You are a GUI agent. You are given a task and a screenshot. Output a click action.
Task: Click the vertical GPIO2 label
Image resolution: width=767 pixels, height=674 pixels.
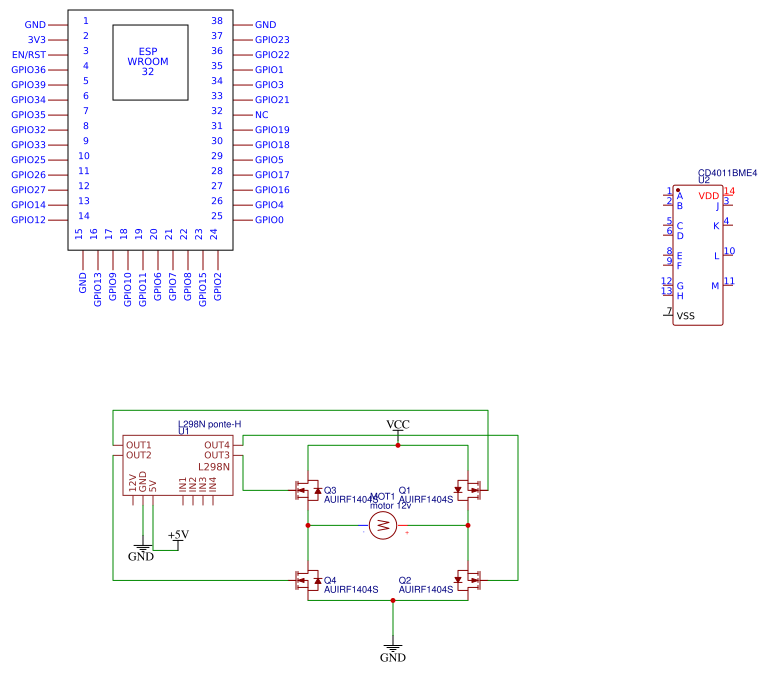point(218,287)
